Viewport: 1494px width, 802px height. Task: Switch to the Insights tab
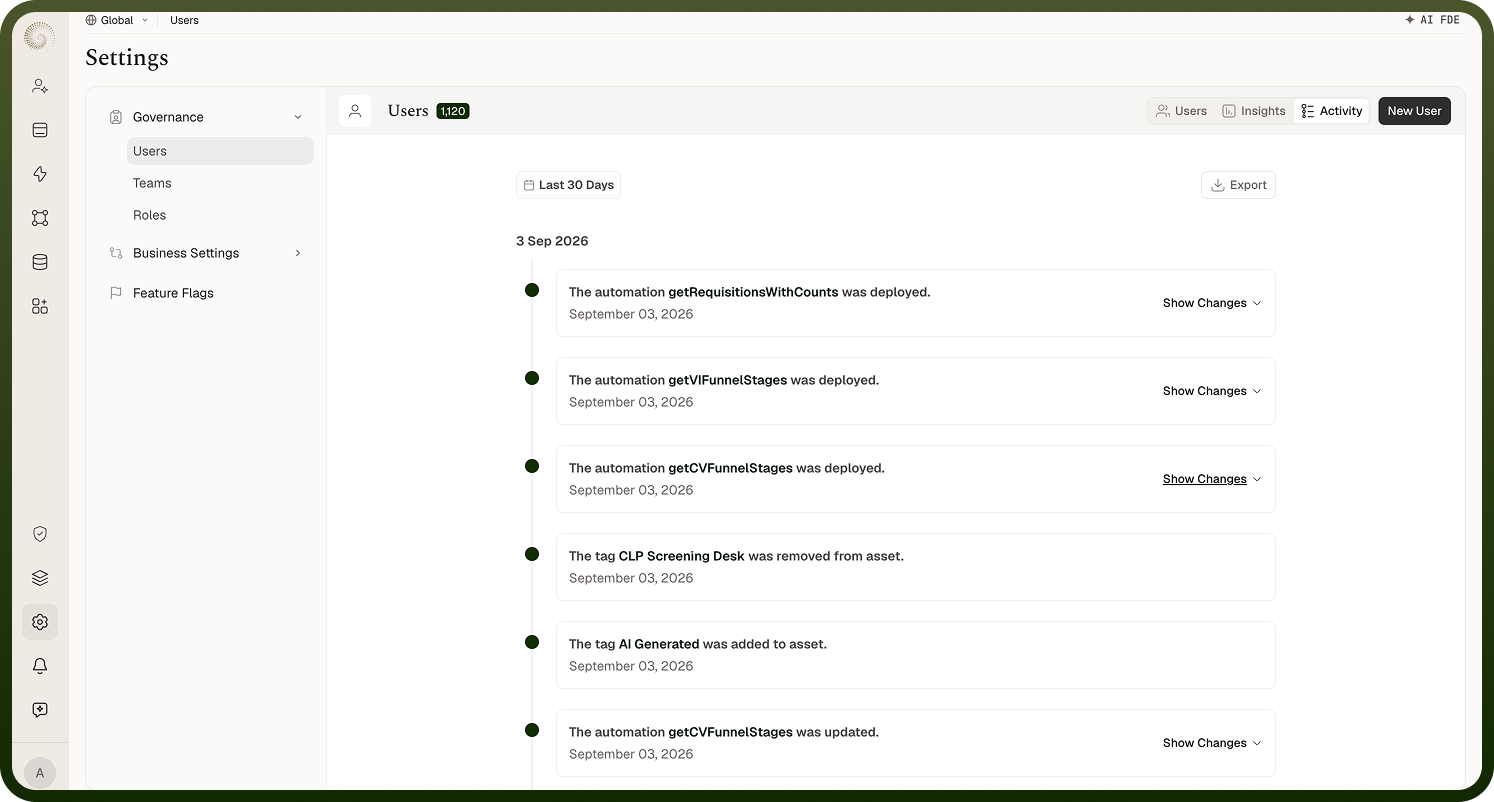click(x=1254, y=111)
